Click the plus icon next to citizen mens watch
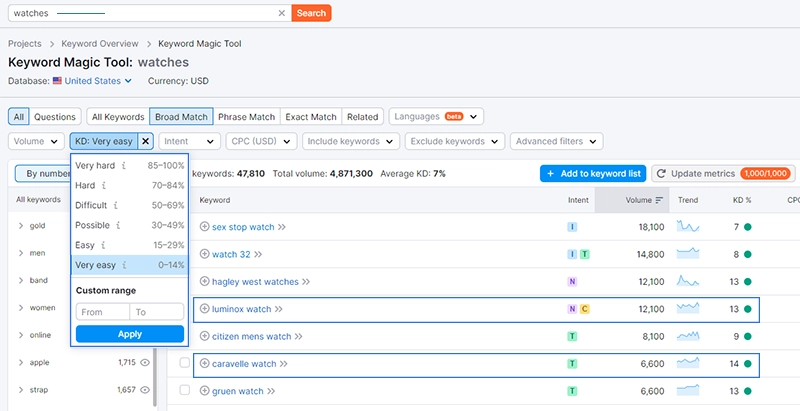800x411 pixels. pos(205,336)
